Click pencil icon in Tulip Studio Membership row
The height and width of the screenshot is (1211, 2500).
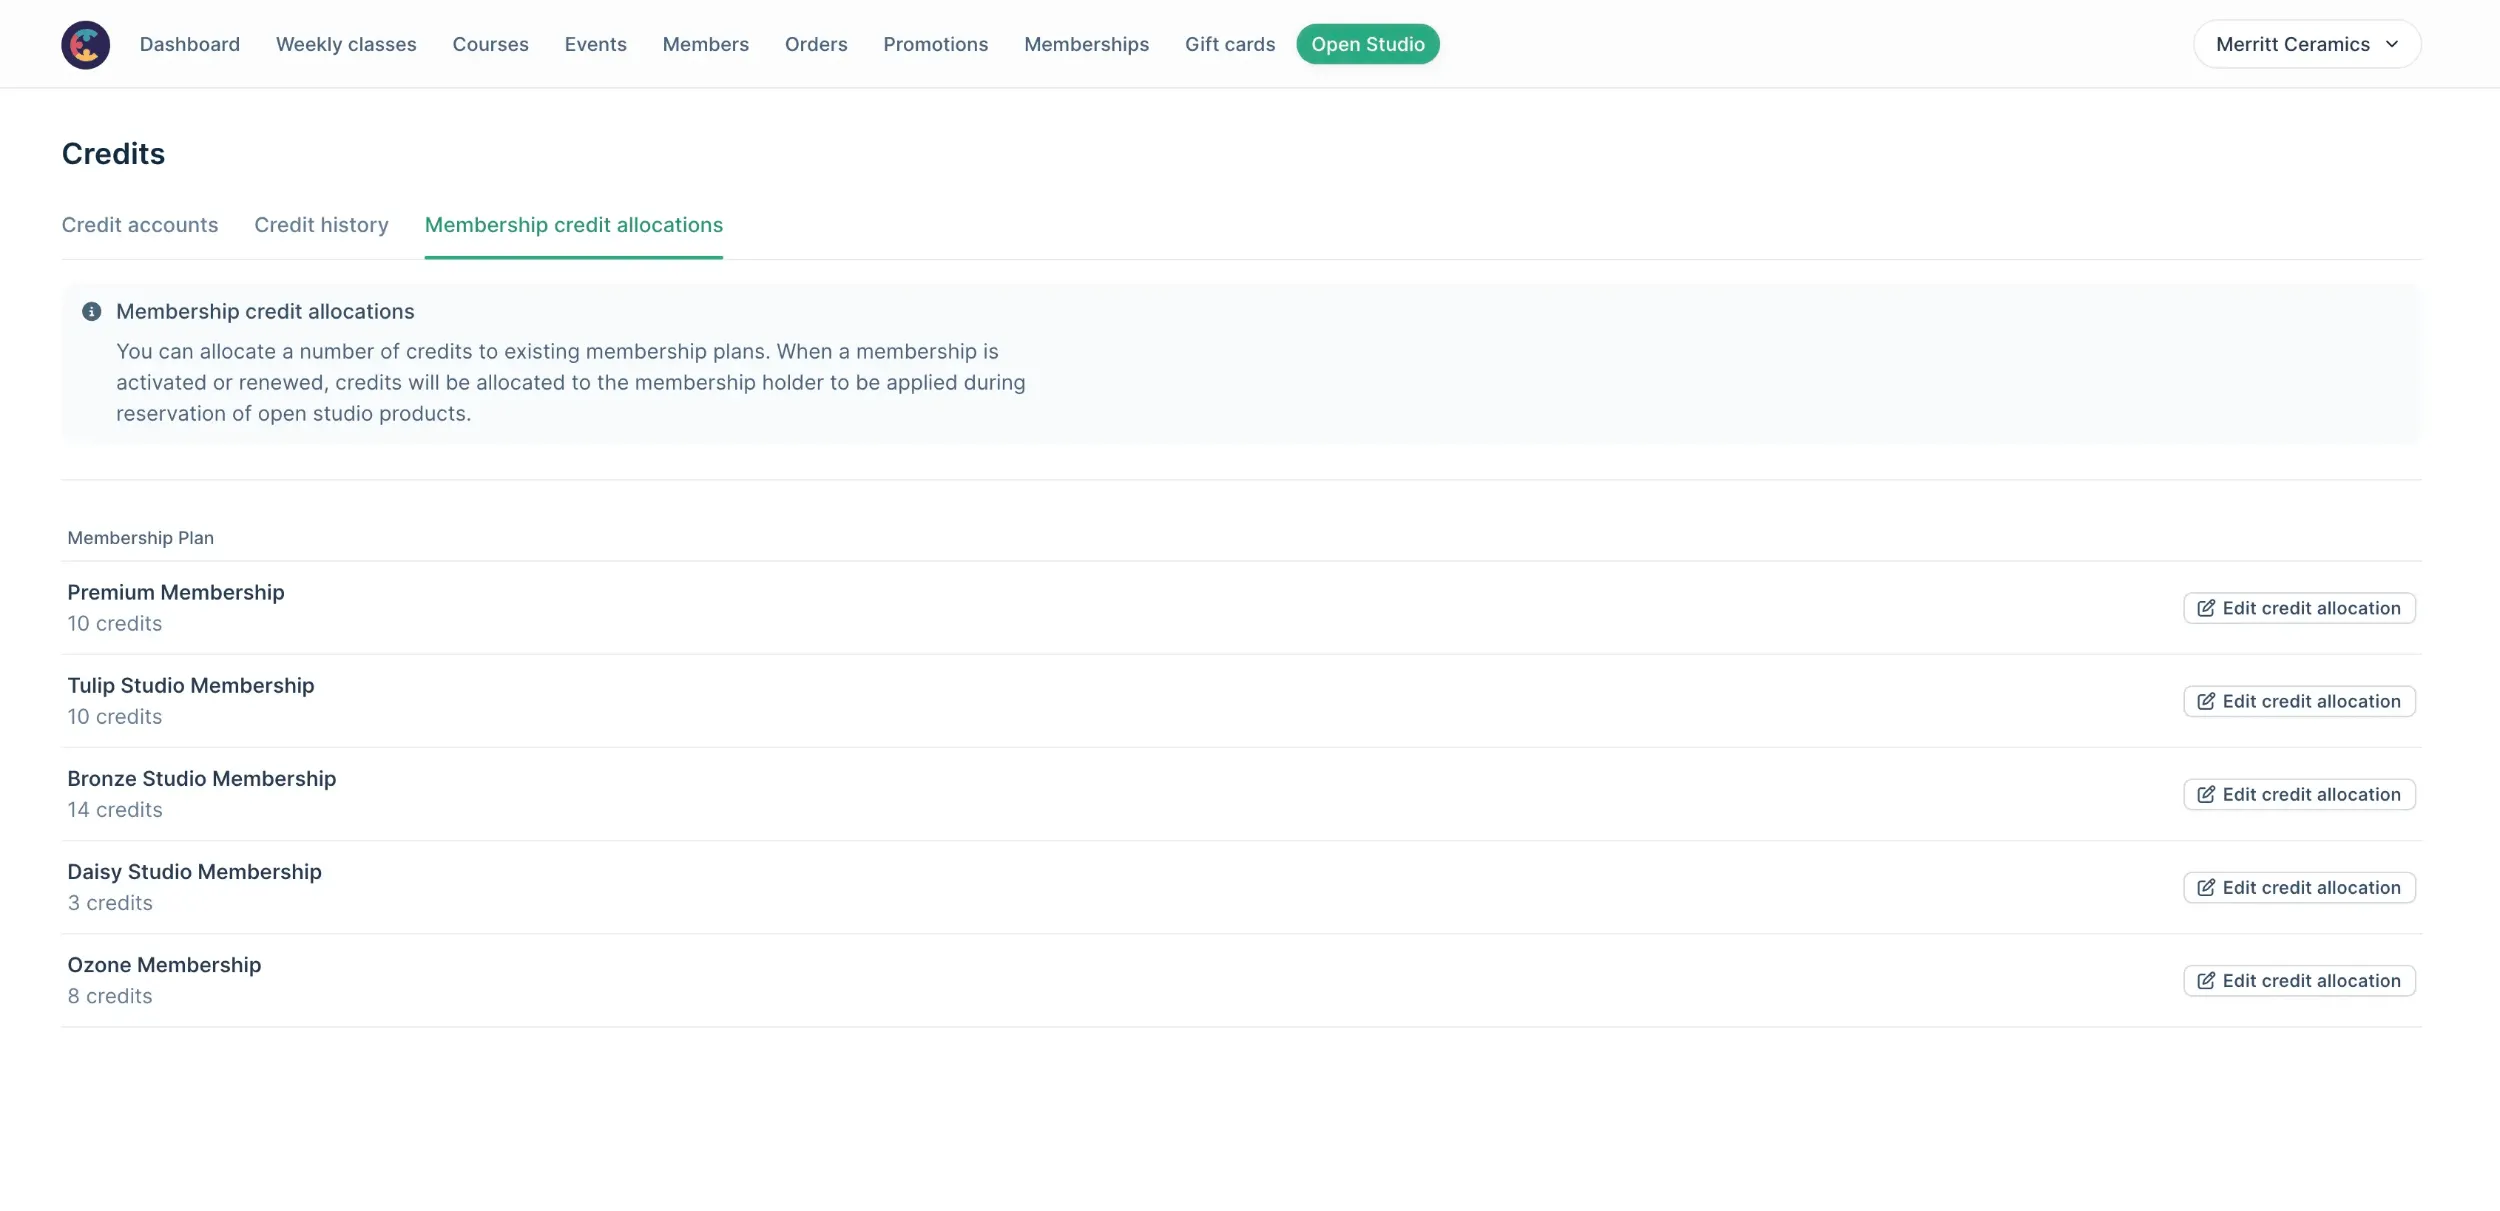click(x=2205, y=701)
